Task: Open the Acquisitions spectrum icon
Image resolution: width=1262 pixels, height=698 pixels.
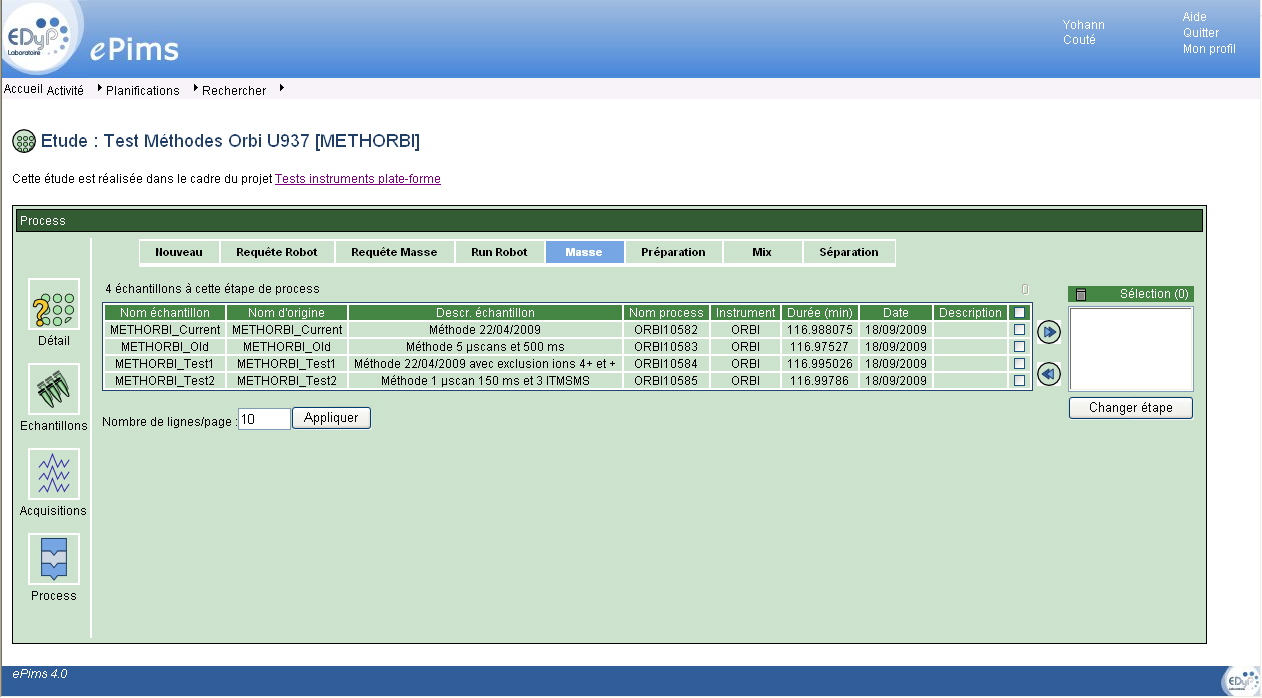Action: point(54,474)
